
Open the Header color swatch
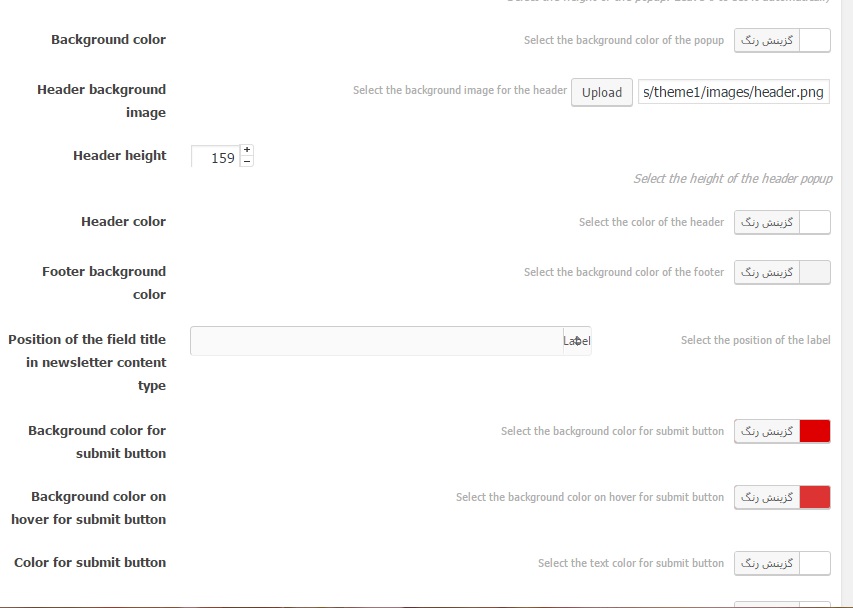click(x=815, y=222)
